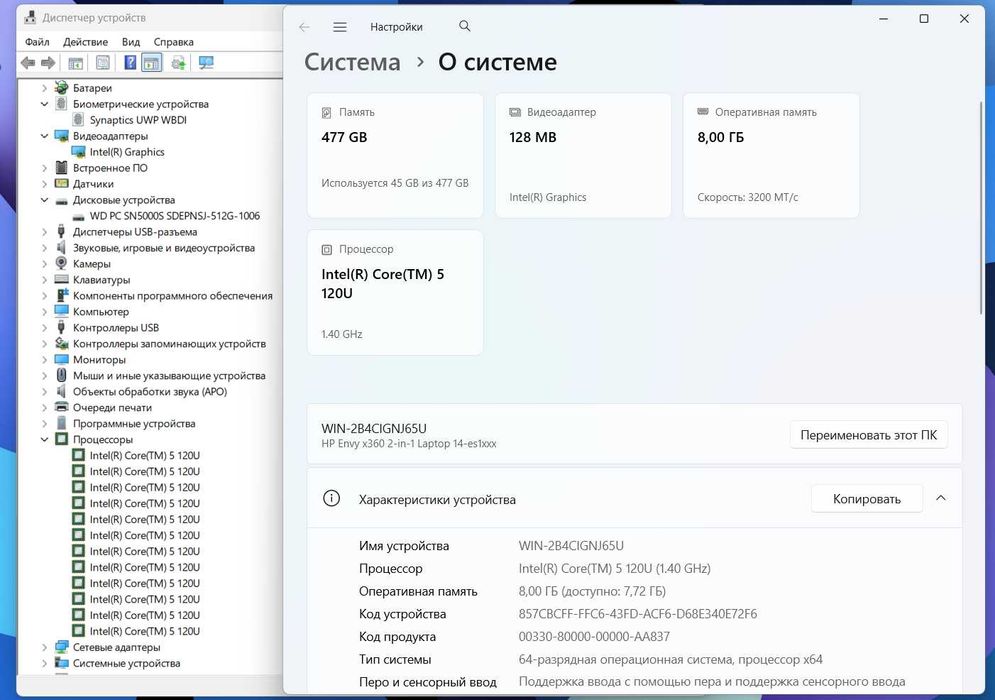995x700 pixels.
Task: Click product code 00330-80000-00000-AA837
Action: [594, 637]
